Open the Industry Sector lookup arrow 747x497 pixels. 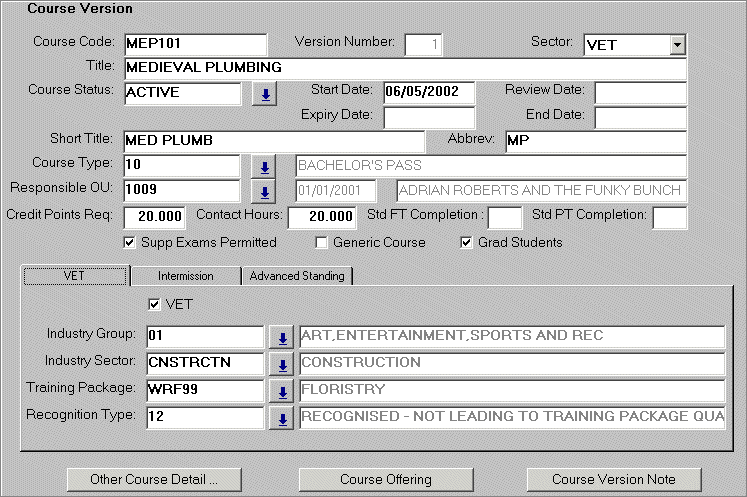click(282, 363)
